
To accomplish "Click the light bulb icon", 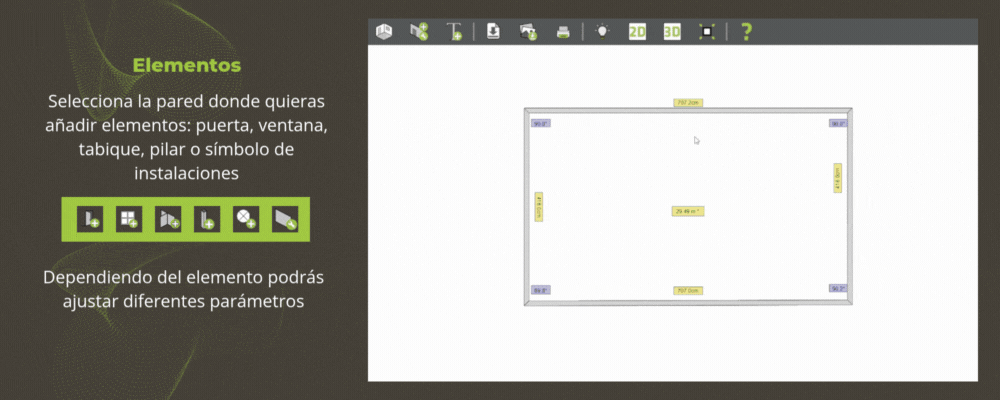I will click(602, 31).
